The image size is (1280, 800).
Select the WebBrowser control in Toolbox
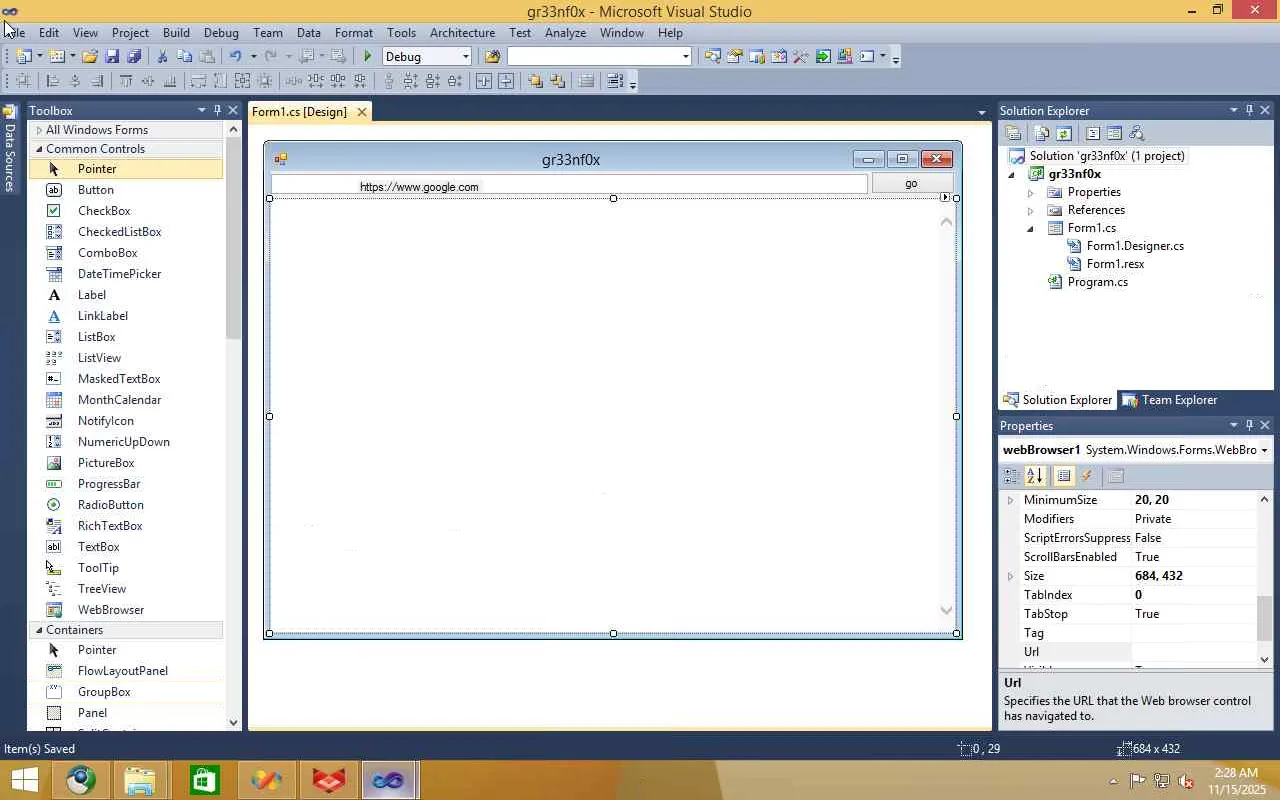111,610
